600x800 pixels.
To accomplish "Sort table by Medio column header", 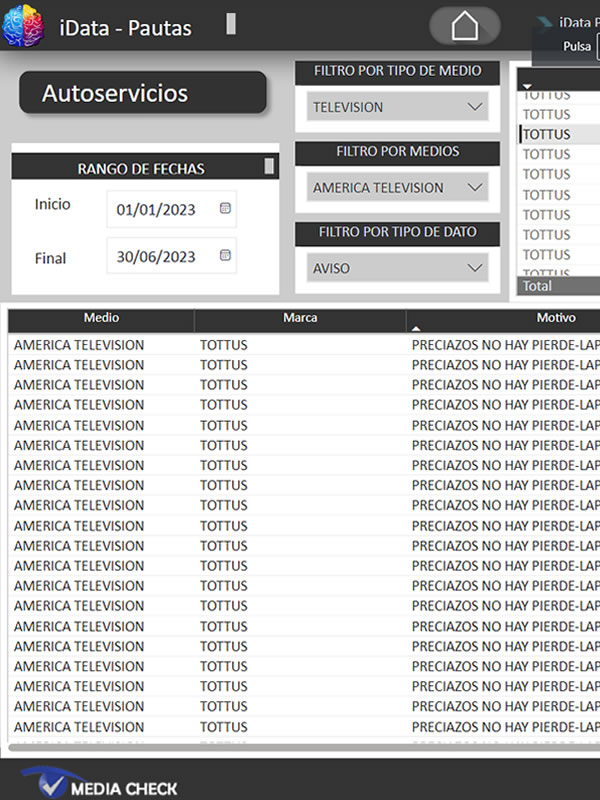I will click(x=101, y=320).
